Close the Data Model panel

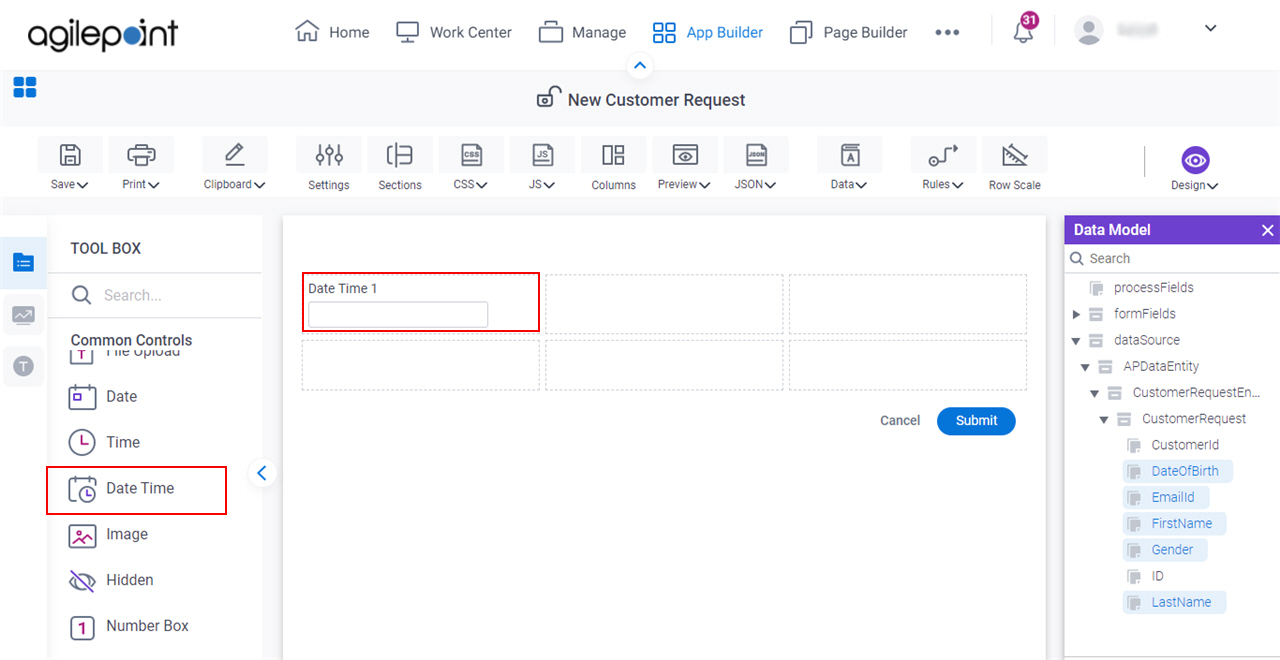pos(1267,230)
